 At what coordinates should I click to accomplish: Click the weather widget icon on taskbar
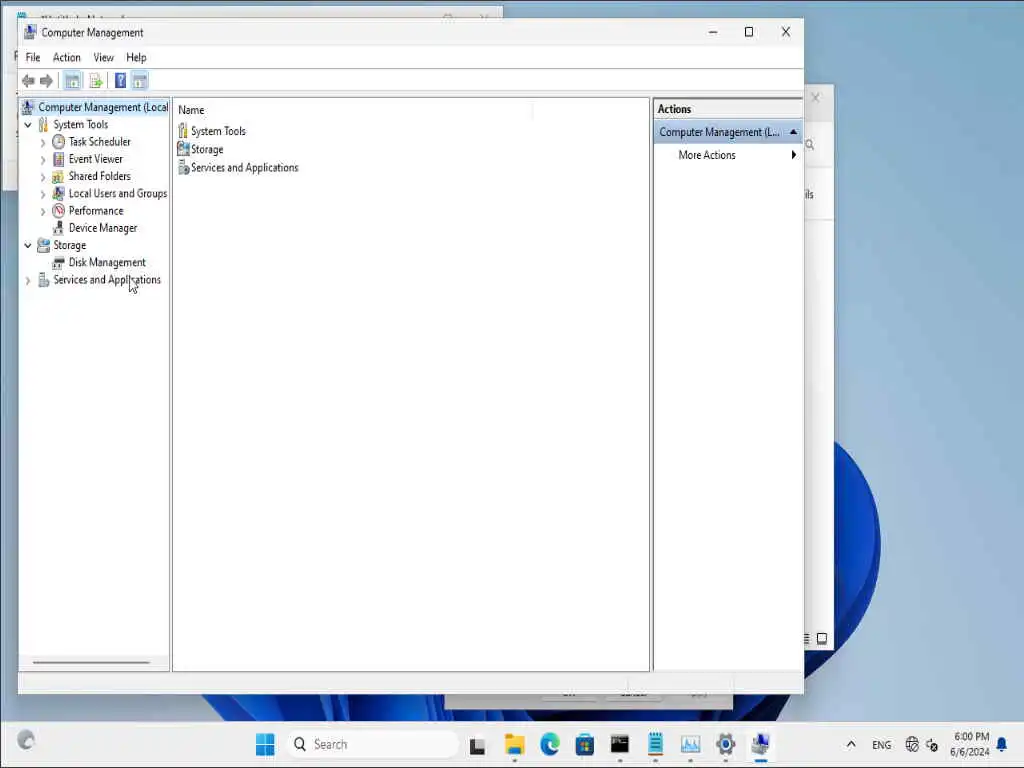[x=26, y=740]
